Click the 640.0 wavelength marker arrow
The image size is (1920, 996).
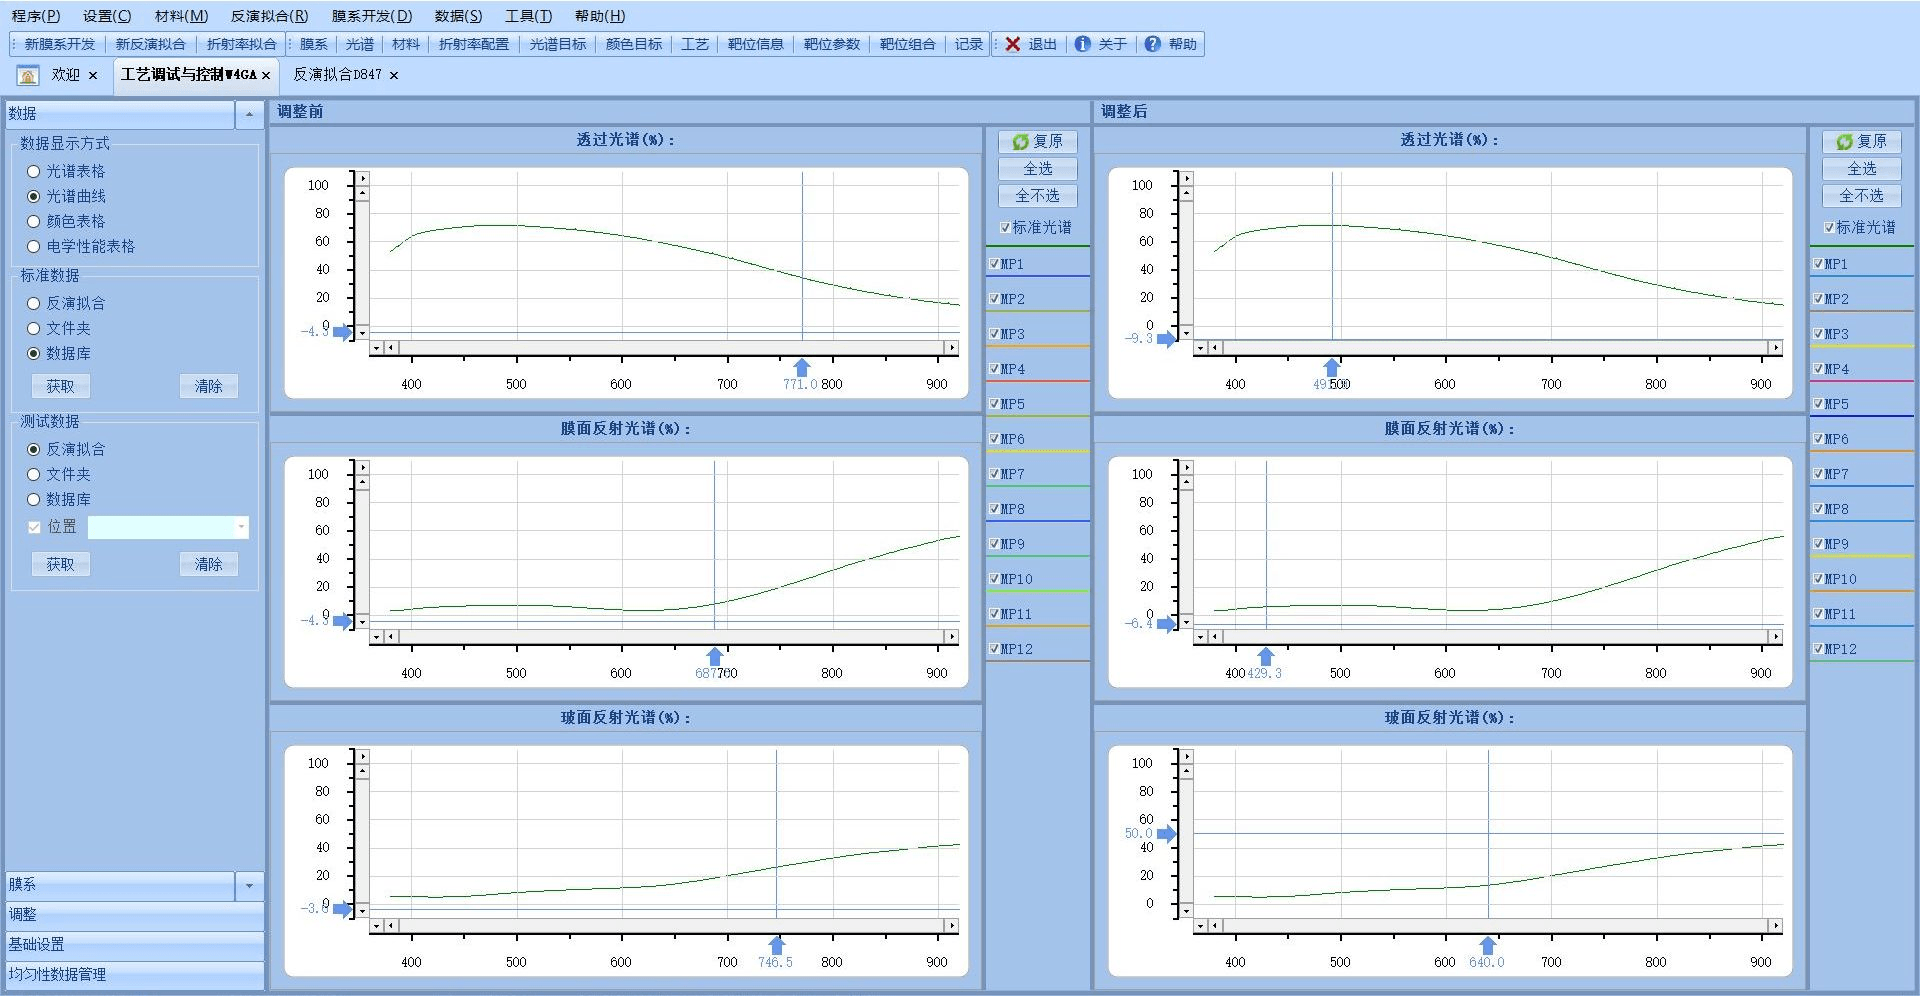[1488, 945]
